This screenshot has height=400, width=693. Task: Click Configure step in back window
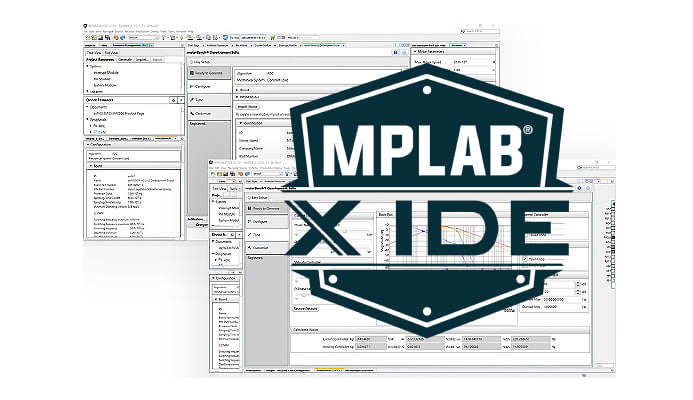[209, 87]
